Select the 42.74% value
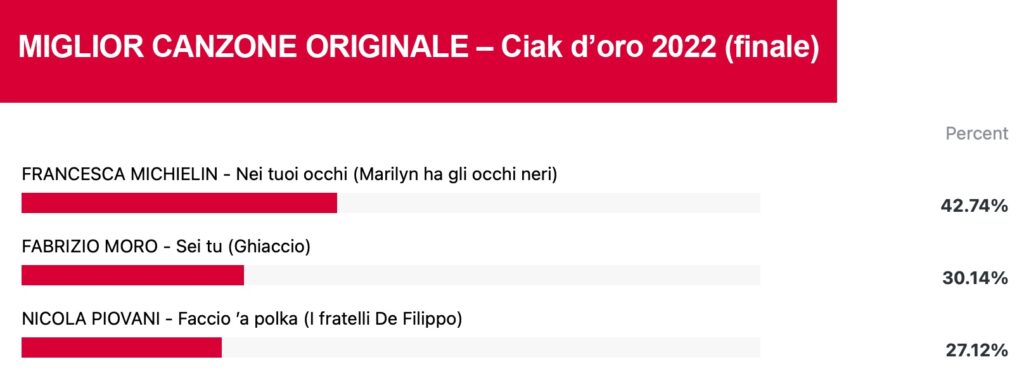 click(974, 207)
